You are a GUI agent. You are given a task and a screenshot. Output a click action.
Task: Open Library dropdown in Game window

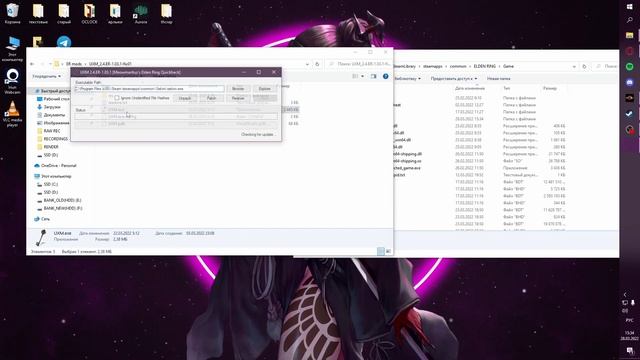(x=407, y=78)
